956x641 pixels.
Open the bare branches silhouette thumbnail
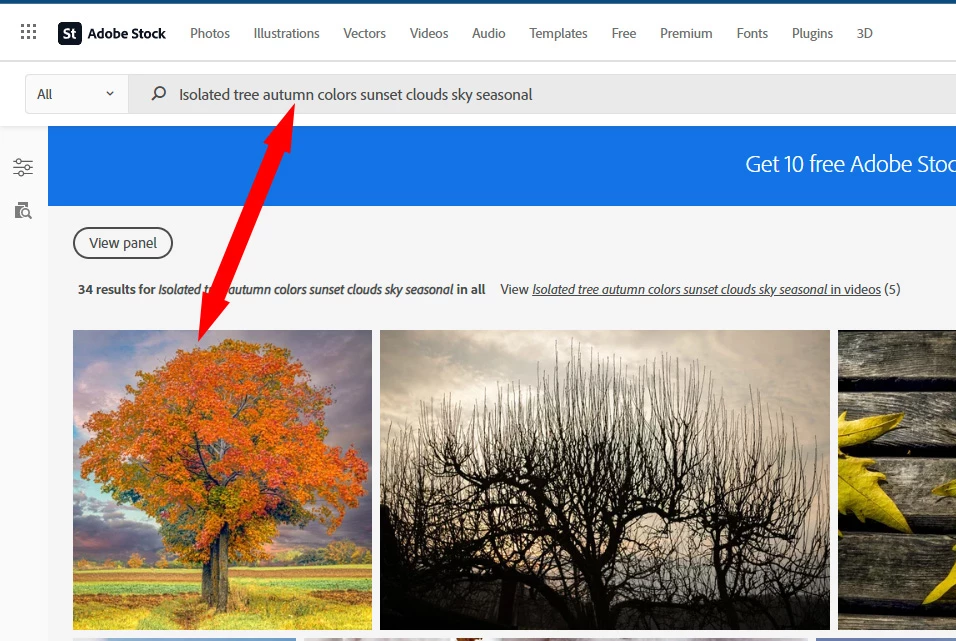(x=605, y=480)
